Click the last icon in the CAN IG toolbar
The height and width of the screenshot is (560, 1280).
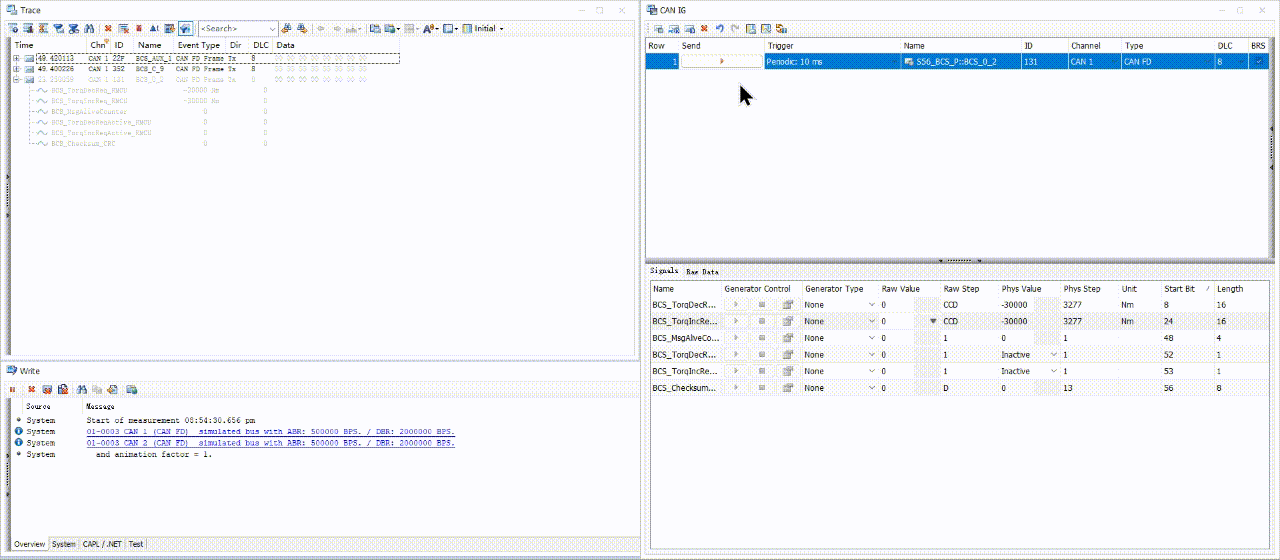pyautogui.click(x=781, y=29)
